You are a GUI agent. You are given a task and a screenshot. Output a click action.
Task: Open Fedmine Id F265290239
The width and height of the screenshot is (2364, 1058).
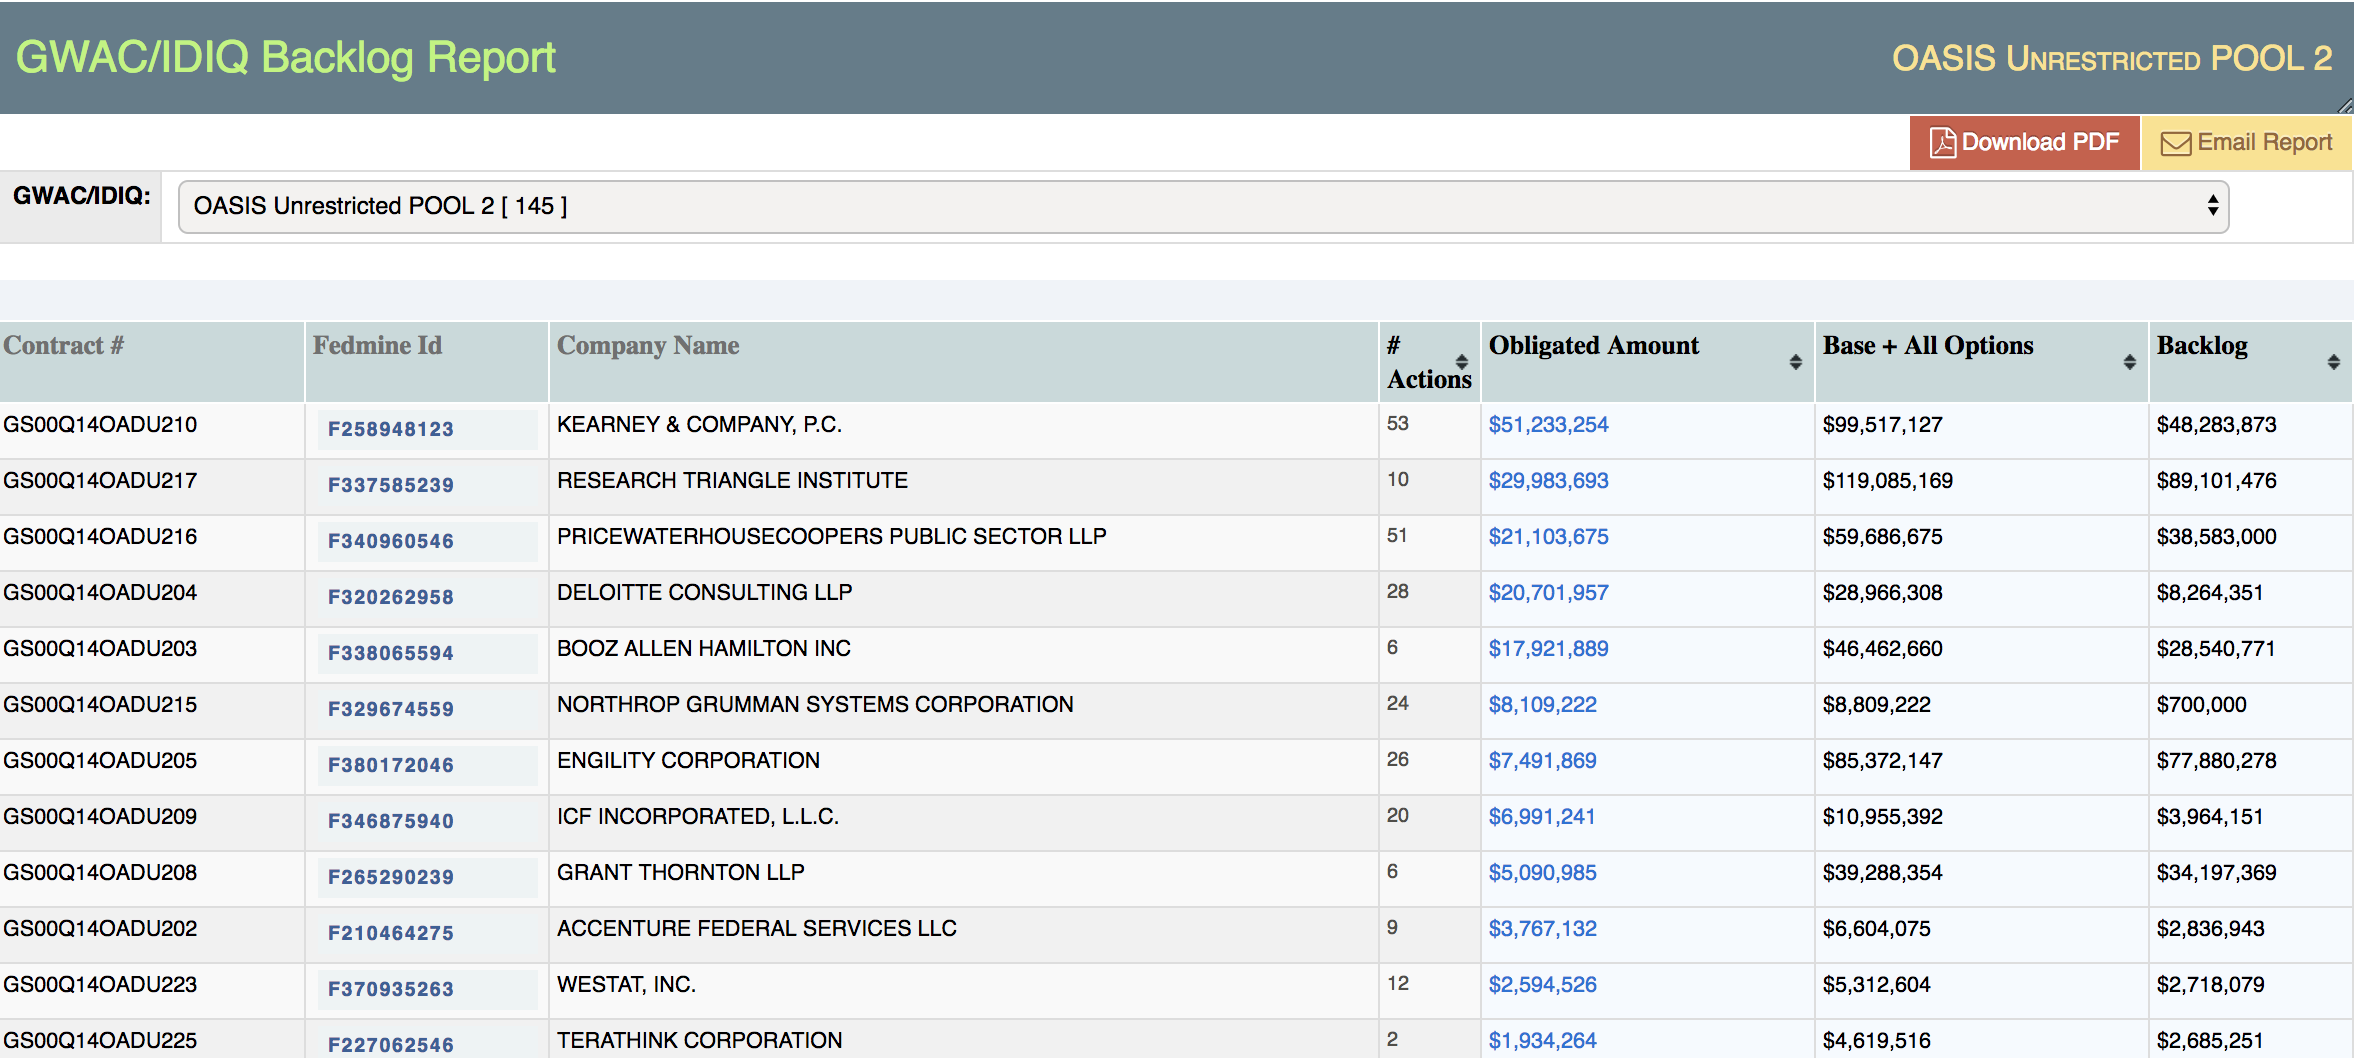click(x=391, y=877)
